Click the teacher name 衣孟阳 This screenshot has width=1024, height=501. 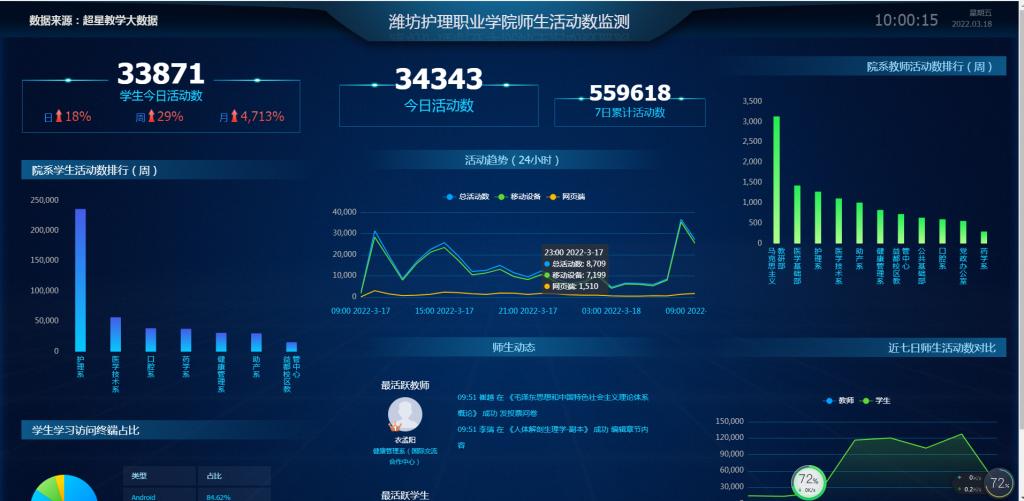pos(405,440)
